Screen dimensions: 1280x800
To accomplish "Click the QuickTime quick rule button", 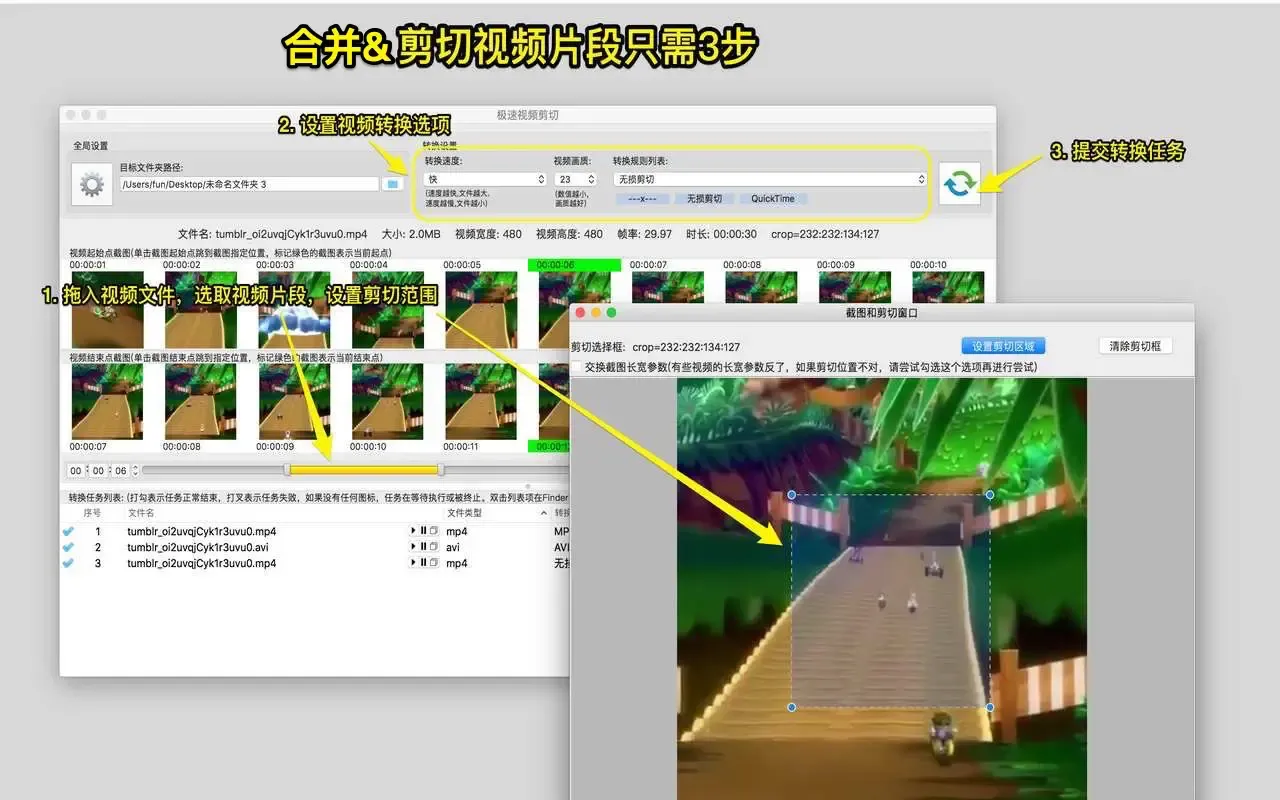I will [773, 199].
